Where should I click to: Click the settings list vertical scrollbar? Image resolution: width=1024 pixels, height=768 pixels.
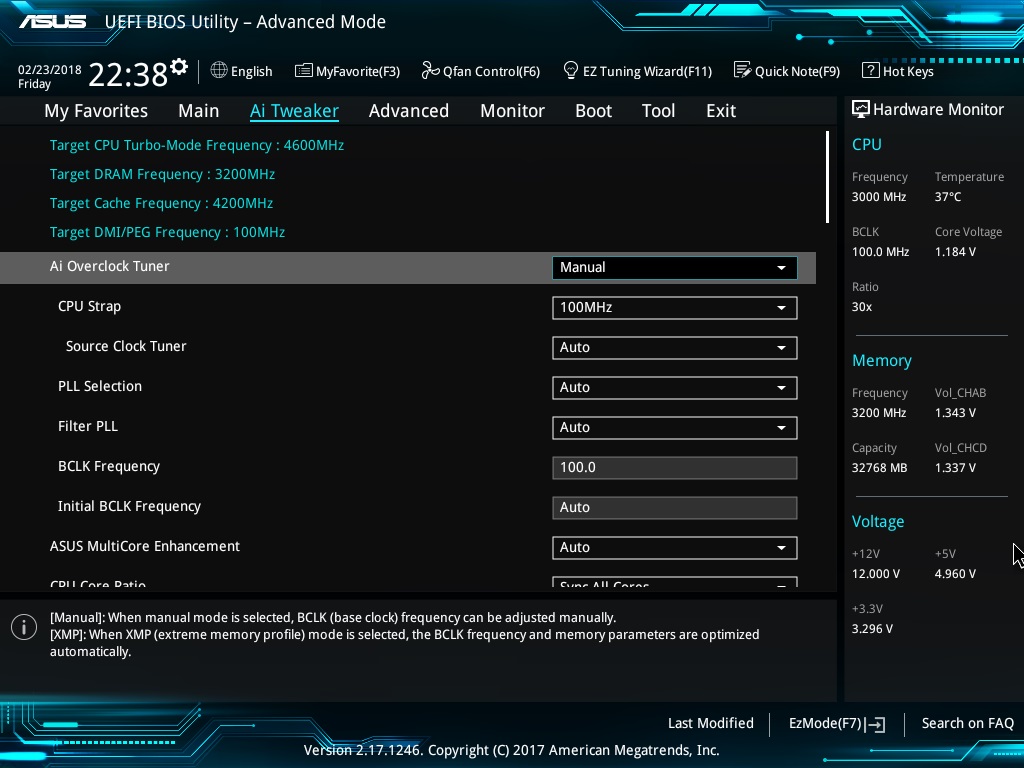coord(827,177)
